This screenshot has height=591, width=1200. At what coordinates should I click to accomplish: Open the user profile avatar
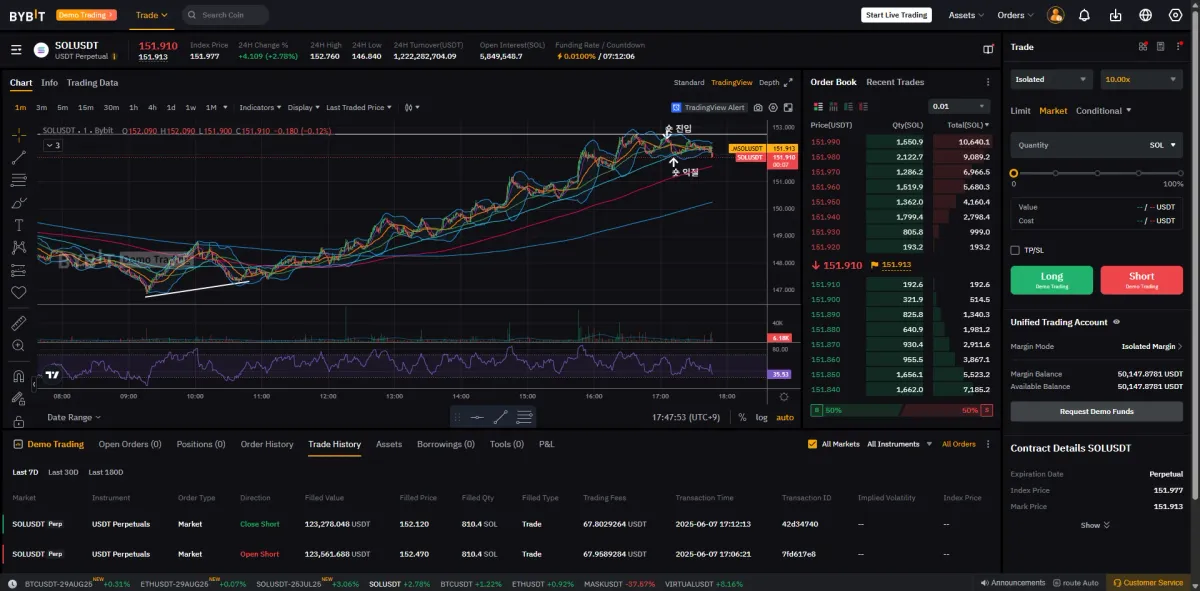(x=1056, y=15)
